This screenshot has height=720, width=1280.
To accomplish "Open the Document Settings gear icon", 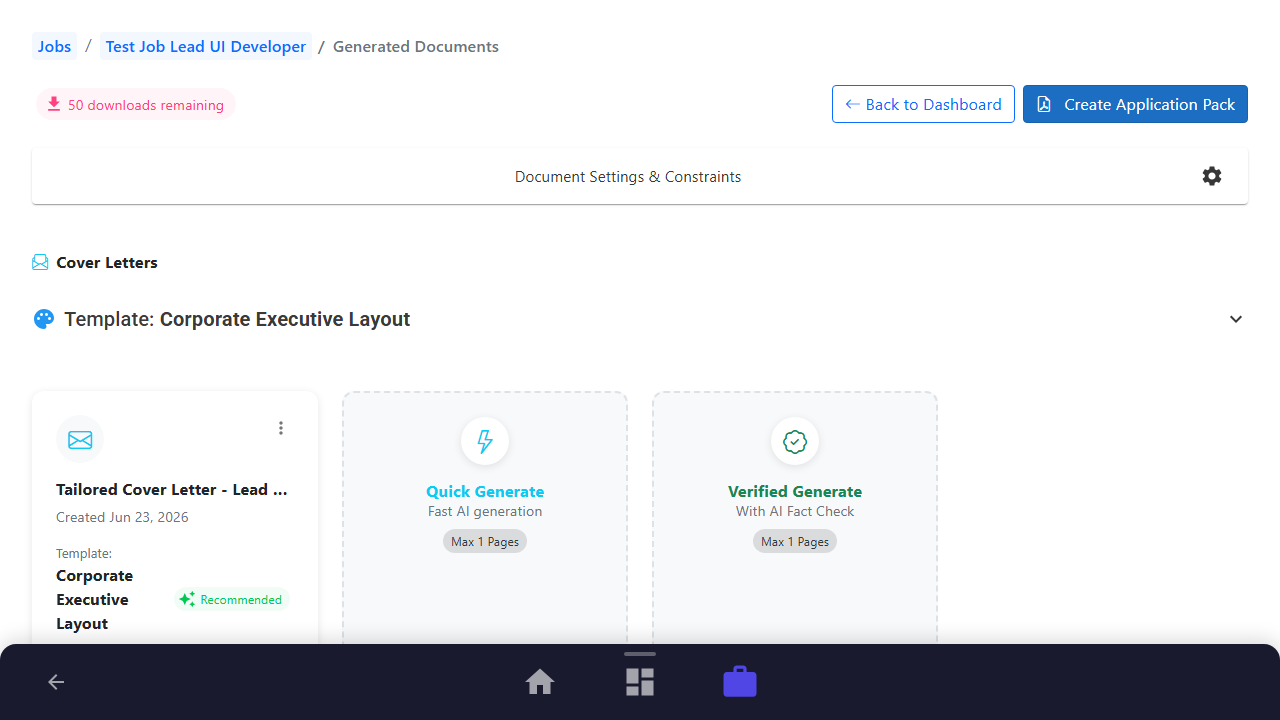I will pyautogui.click(x=1212, y=176).
